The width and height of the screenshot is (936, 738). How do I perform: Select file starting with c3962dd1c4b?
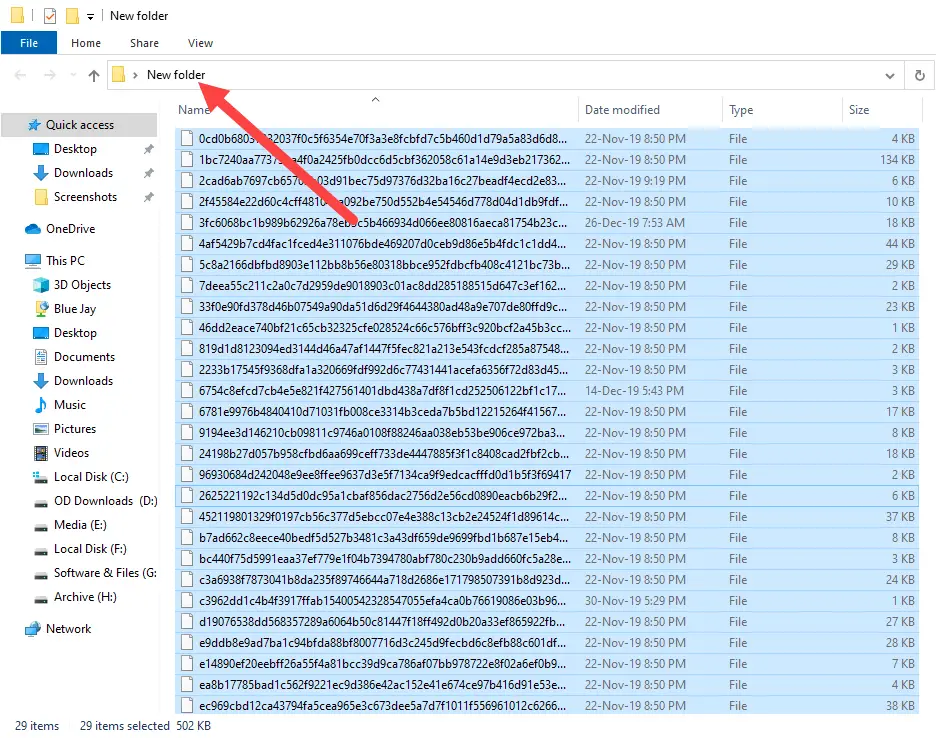point(547,601)
